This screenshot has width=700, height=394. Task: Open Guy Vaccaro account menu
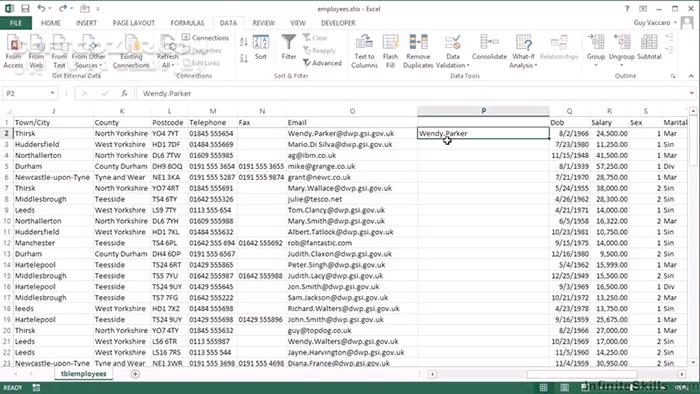654,23
